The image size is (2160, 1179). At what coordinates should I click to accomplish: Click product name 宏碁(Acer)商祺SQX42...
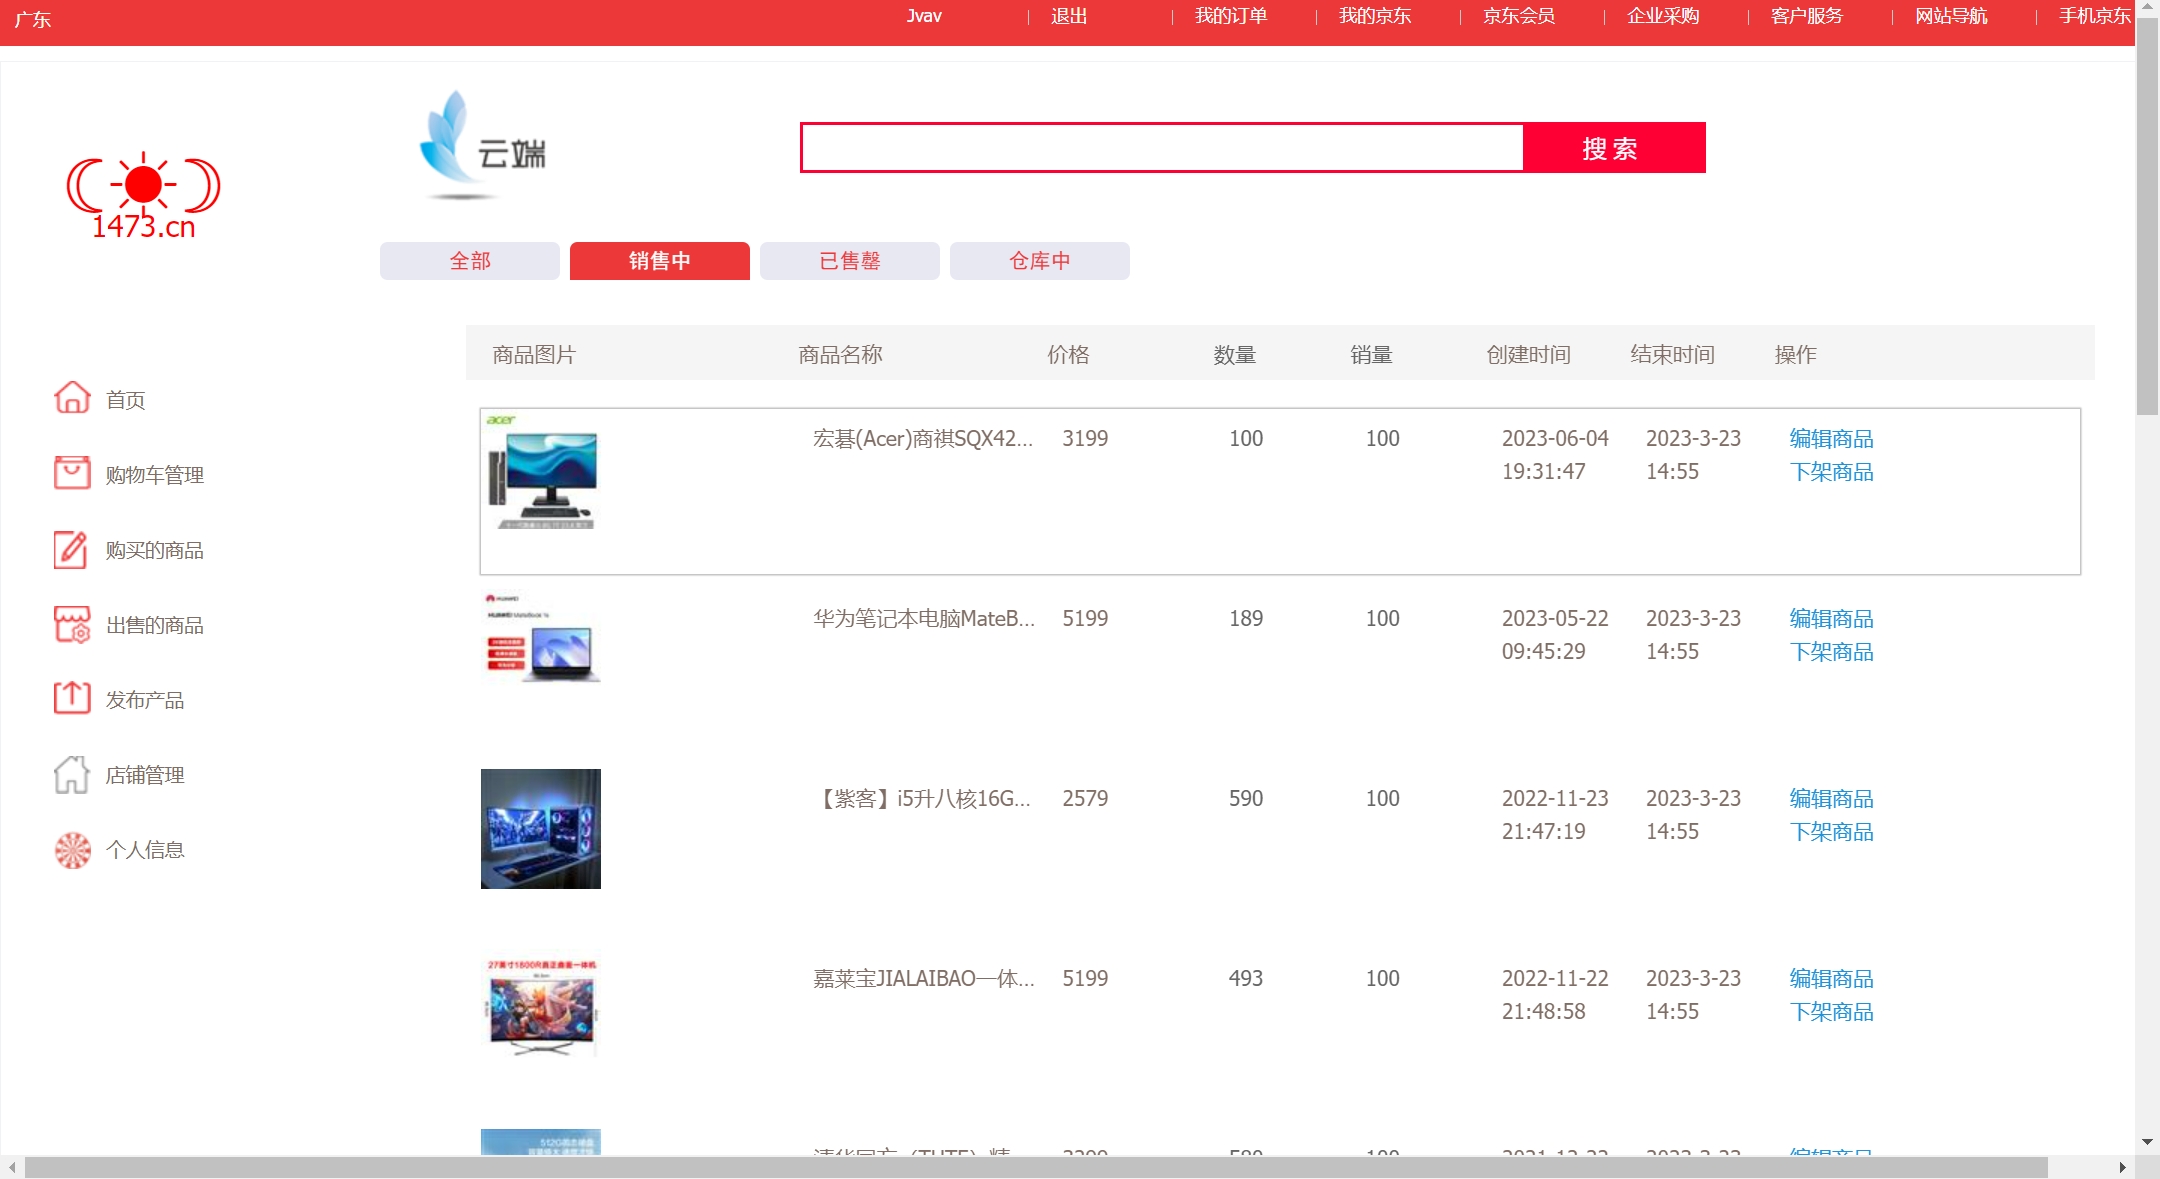tap(923, 439)
